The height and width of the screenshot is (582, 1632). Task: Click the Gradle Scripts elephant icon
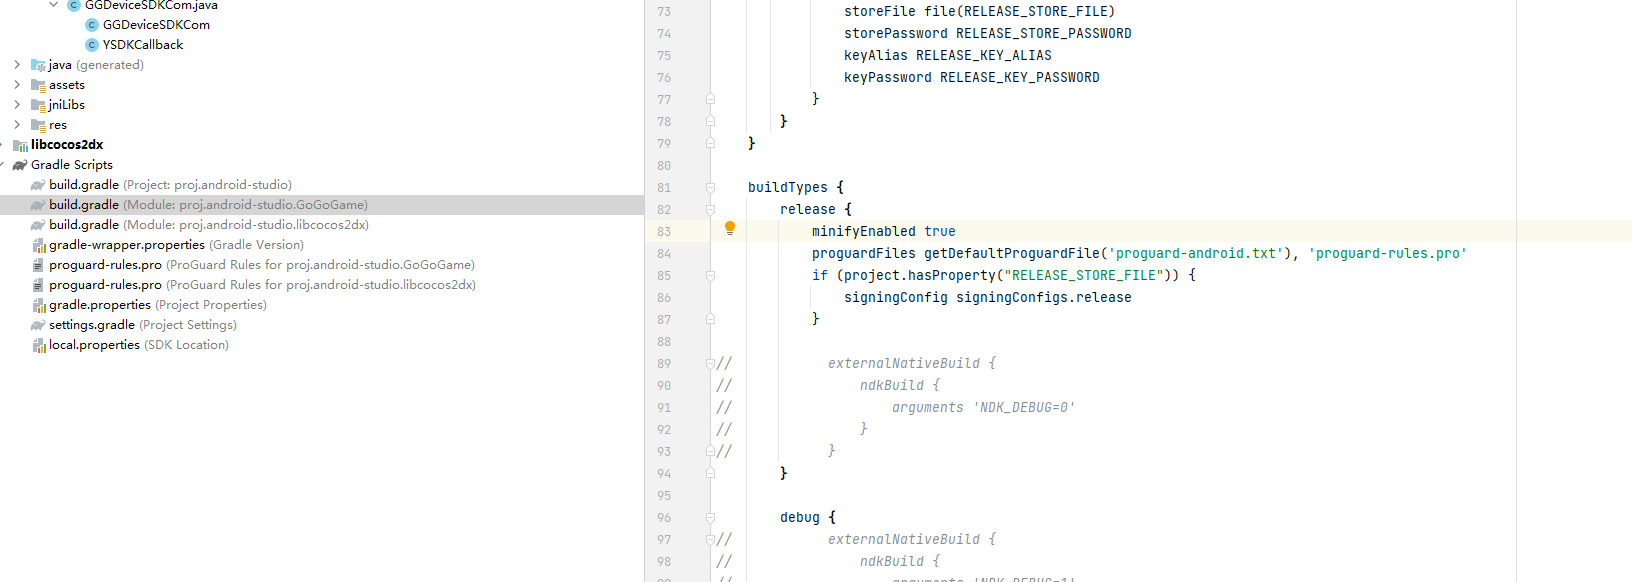20,165
